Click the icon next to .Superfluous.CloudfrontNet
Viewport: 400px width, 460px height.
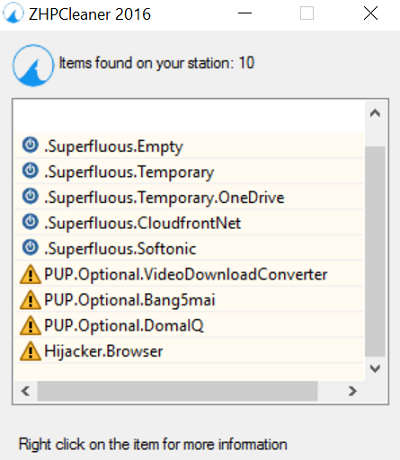(x=30, y=222)
